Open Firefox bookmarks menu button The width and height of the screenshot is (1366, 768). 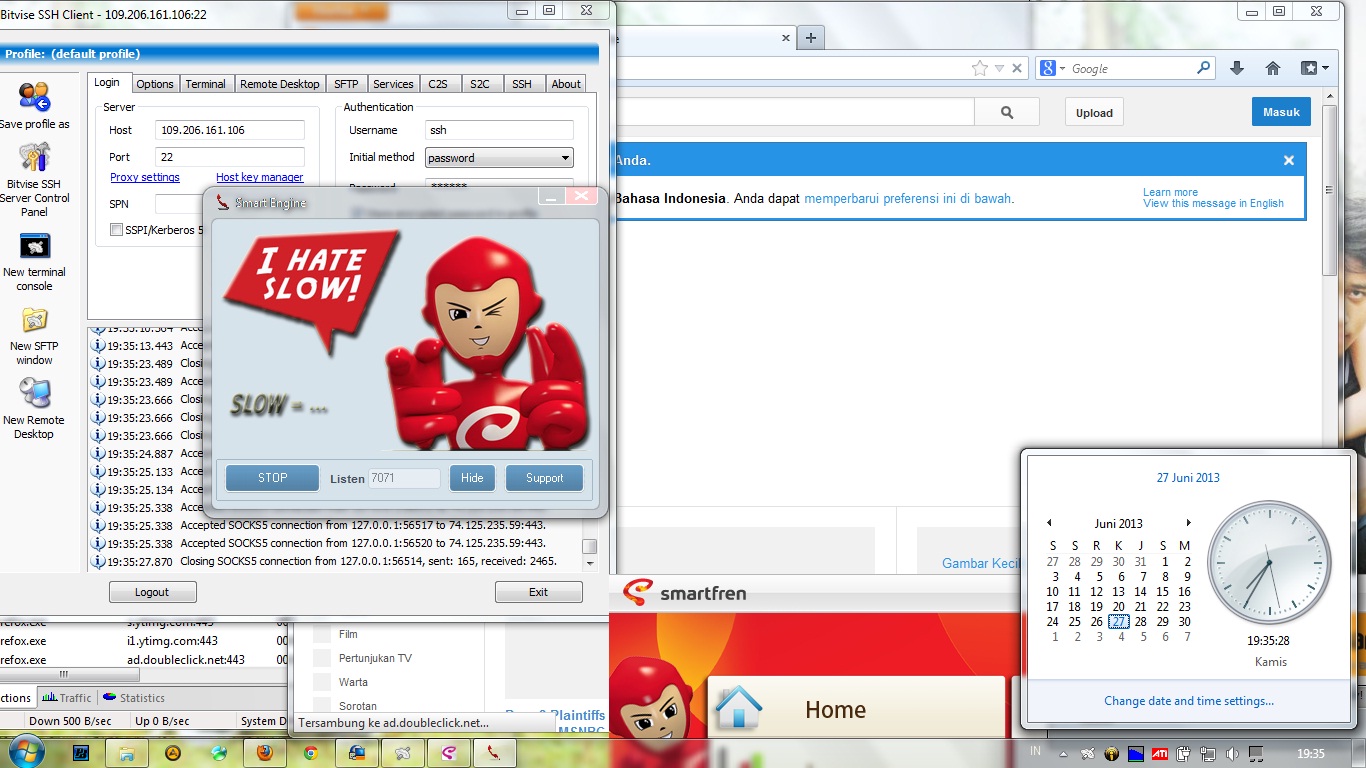(1314, 68)
